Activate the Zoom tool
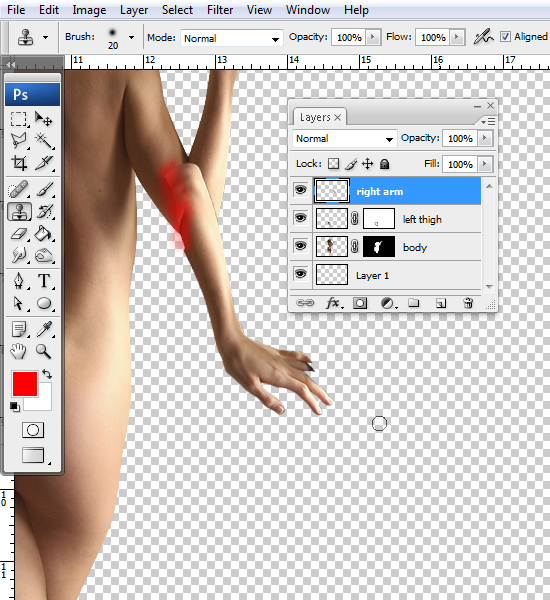This screenshot has height=600, width=550. (43, 351)
